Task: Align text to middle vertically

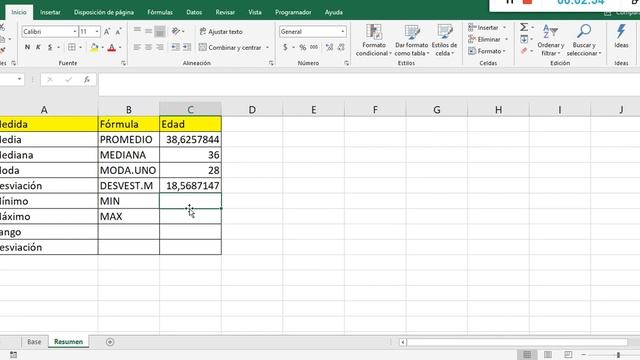Action: pyautogui.click(x=149, y=31)
